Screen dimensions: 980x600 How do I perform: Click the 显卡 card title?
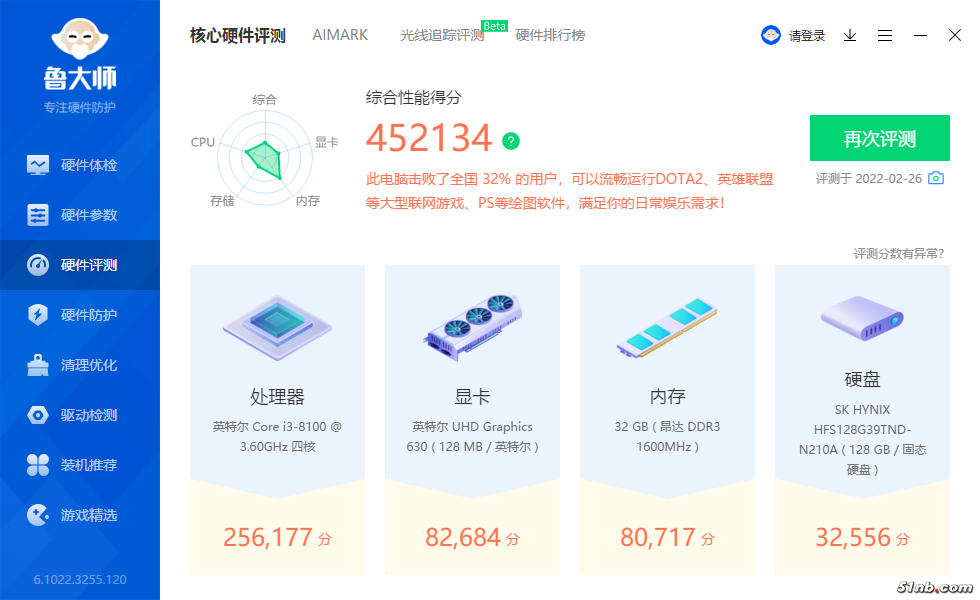(472, 397)
